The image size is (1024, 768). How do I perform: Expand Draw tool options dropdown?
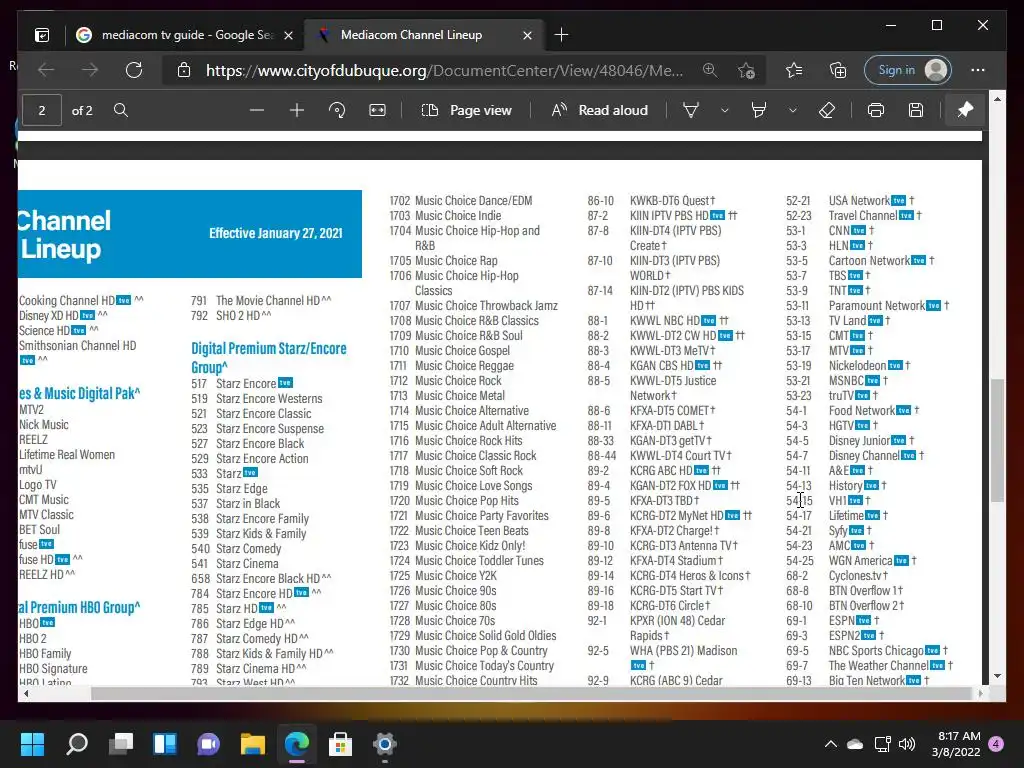click(x=724, y=110)
